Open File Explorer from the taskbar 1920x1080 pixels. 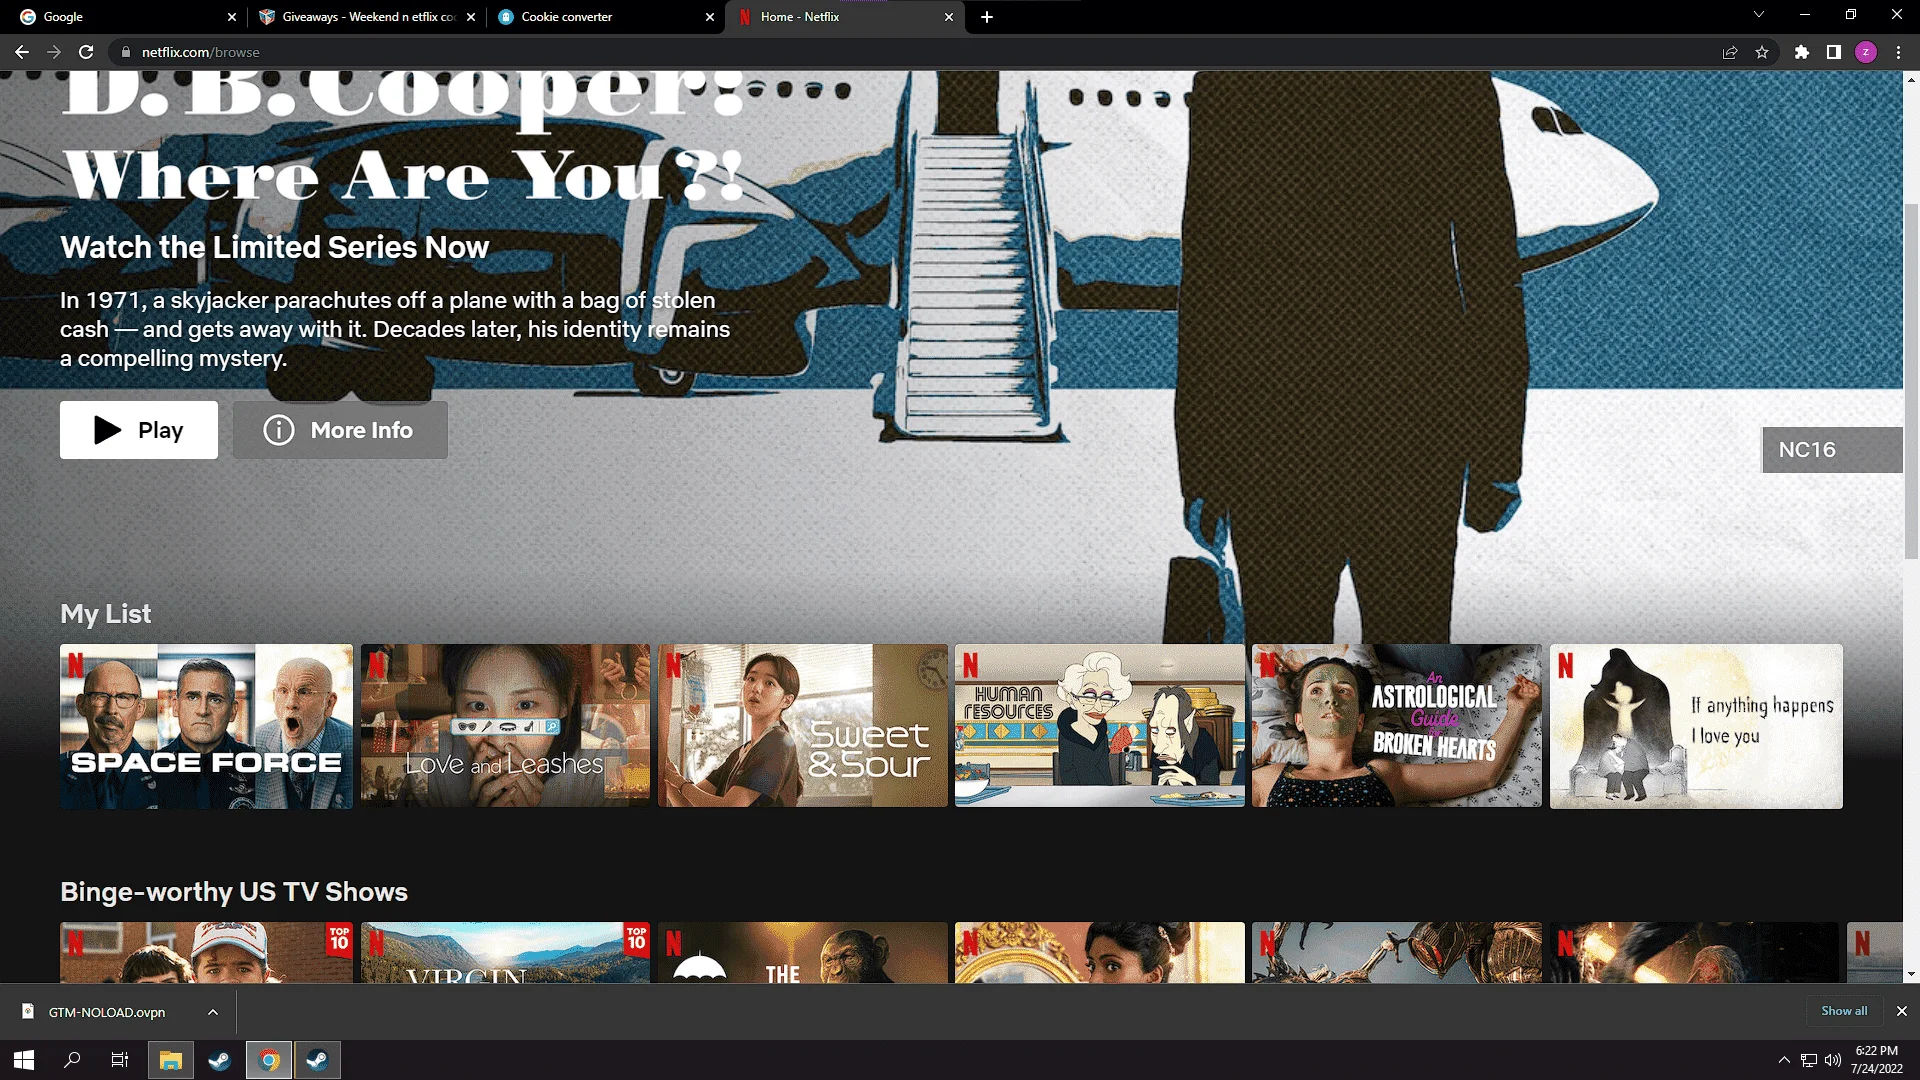pos(171,1060)
